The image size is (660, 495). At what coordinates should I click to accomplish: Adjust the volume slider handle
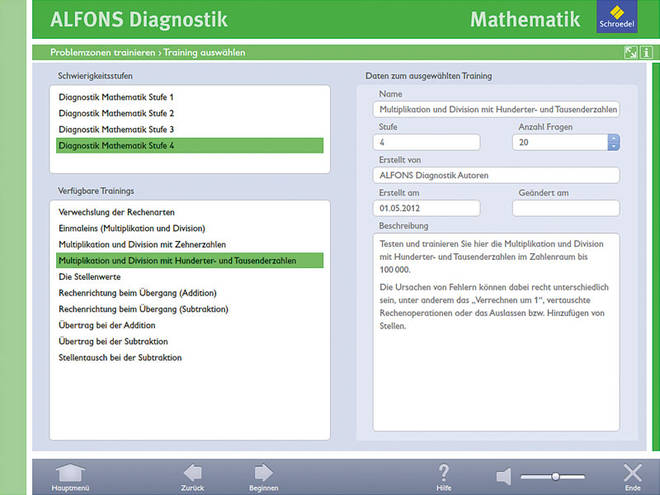(556, 476)
